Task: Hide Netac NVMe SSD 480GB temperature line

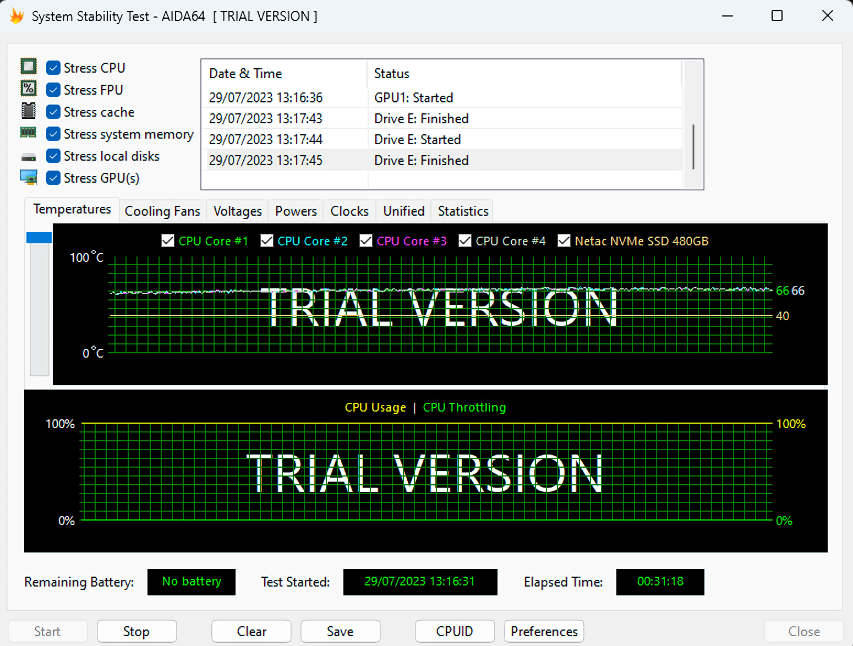Action: coord(564,241)
